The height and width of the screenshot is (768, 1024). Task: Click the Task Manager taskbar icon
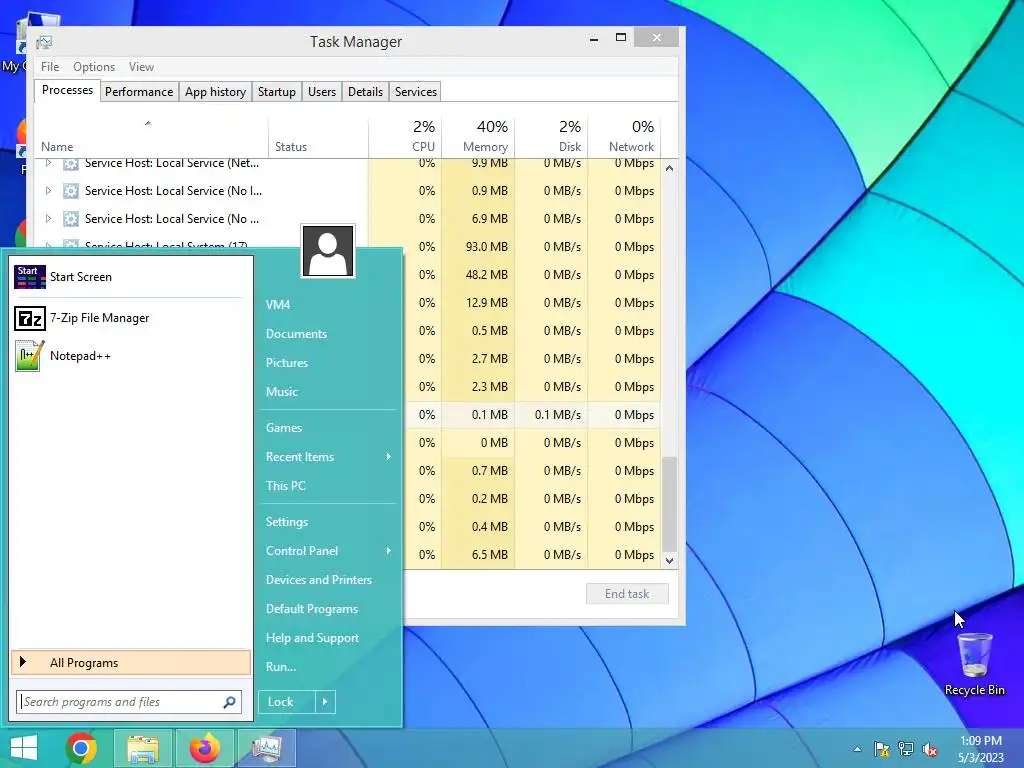(x=266, y=748)
